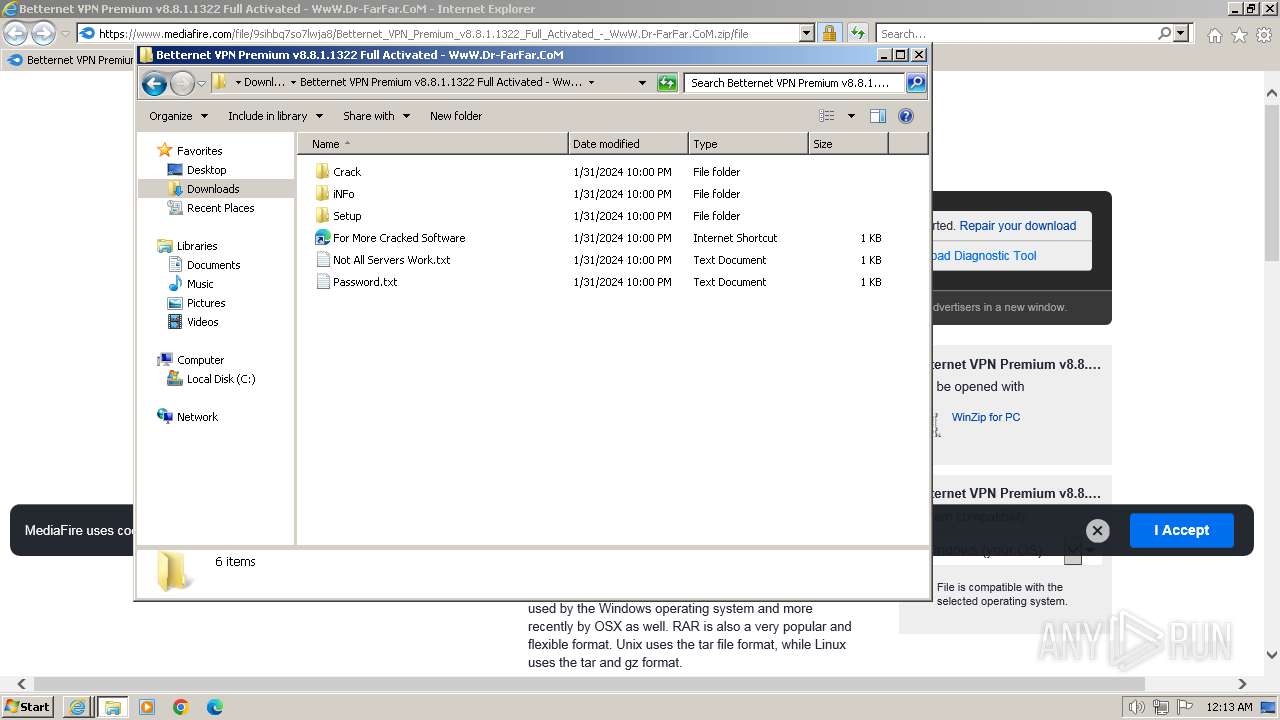
Task: Select Desktop in navigation pane
Action: [197, 170]
